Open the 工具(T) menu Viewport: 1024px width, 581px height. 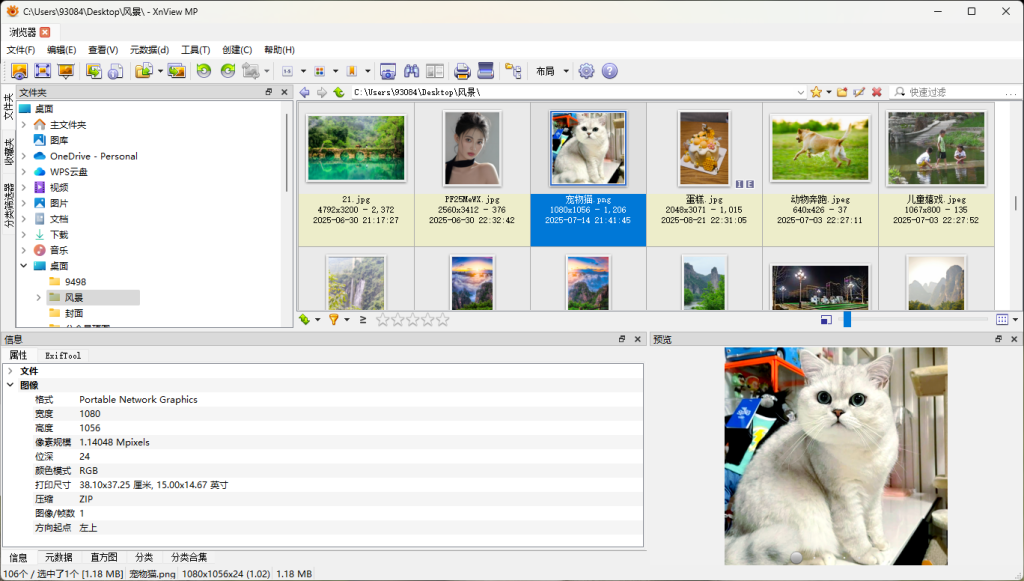click(x=195, y=50)
